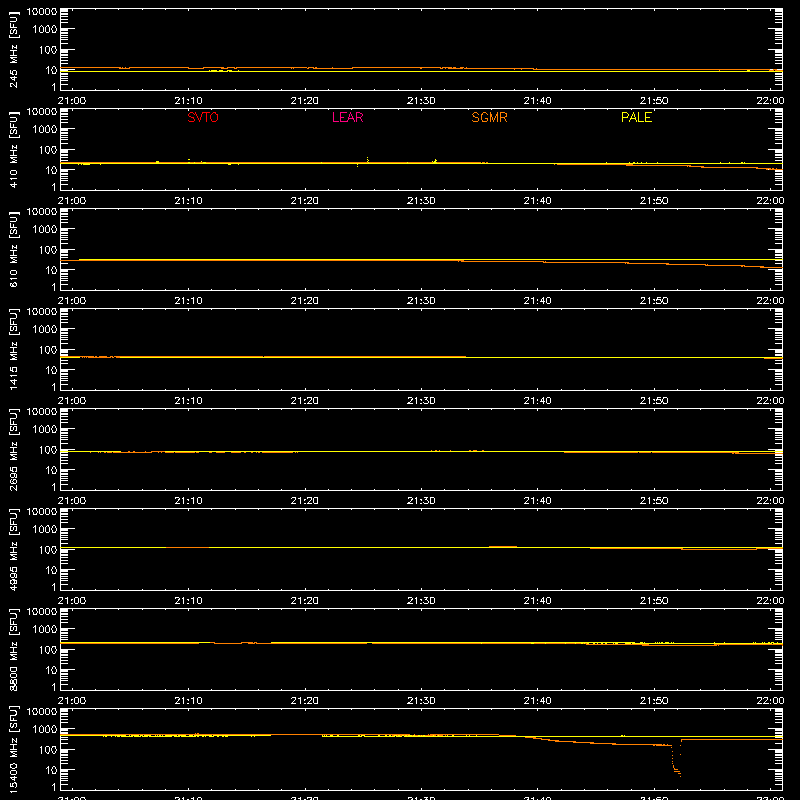Click the 21:30 label under 1415 MHz plot
The image size is (800, 800).
click(x=421, y=401)
